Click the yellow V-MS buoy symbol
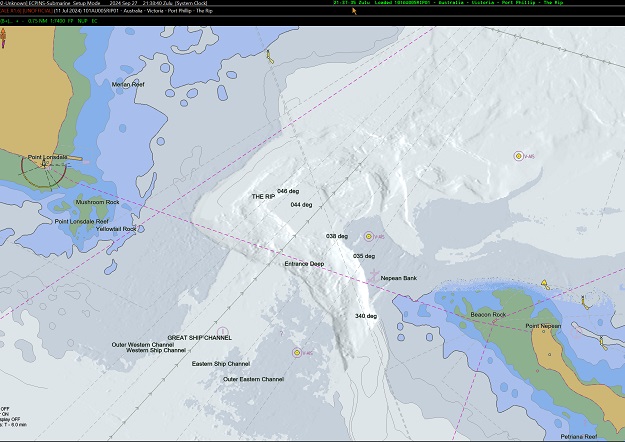Viewport: 625px width, 442px height. (x=519, y=156)
